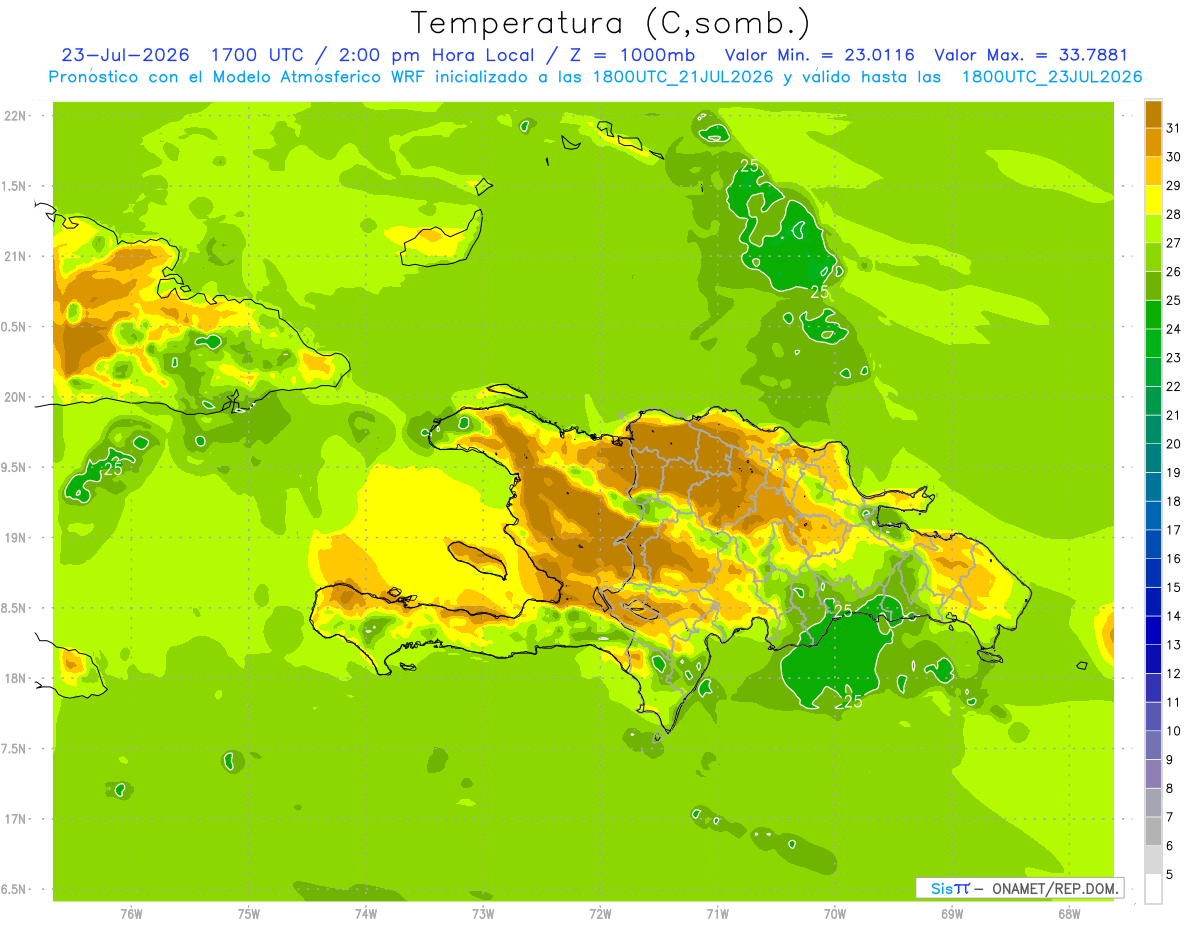Click legend value '13'
The image size is (1200, 927).
pyautogui.click(x=1173, y=645)
